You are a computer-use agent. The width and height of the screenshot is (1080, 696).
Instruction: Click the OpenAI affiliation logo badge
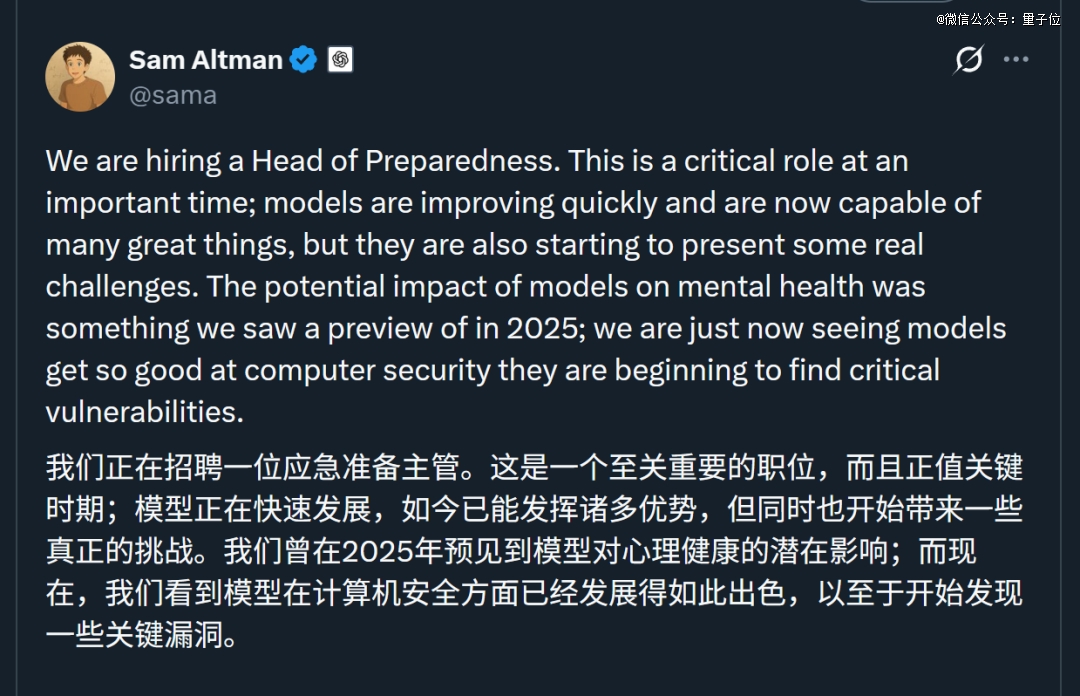[x=340, y=60]
